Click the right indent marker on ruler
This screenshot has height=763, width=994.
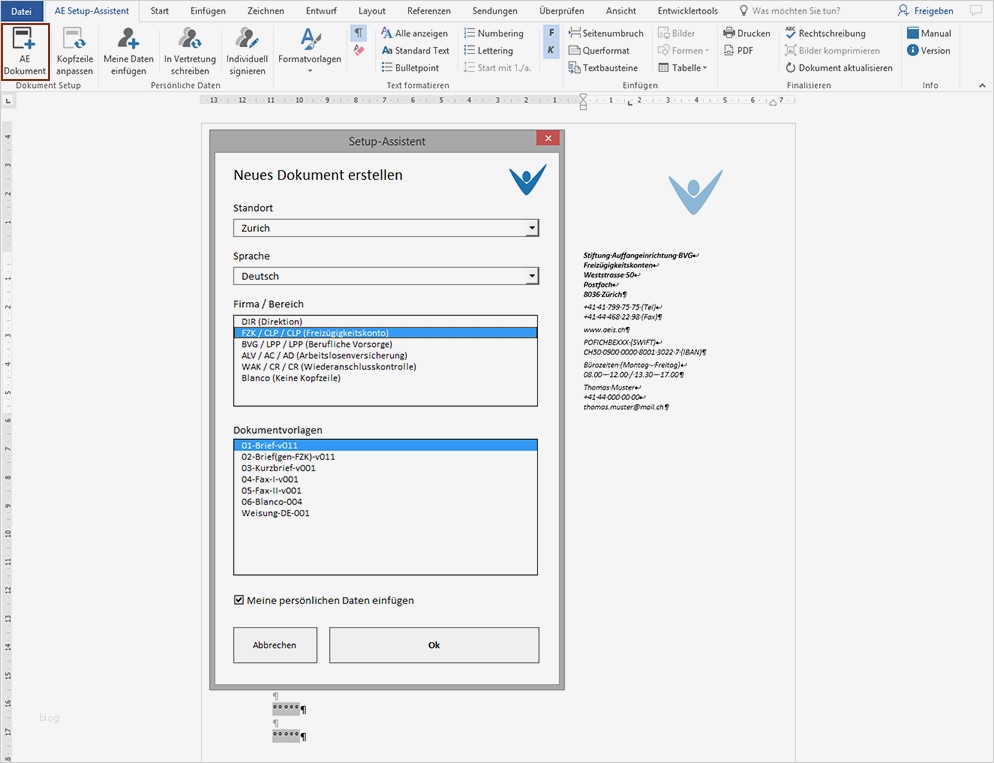click(773, 103)
